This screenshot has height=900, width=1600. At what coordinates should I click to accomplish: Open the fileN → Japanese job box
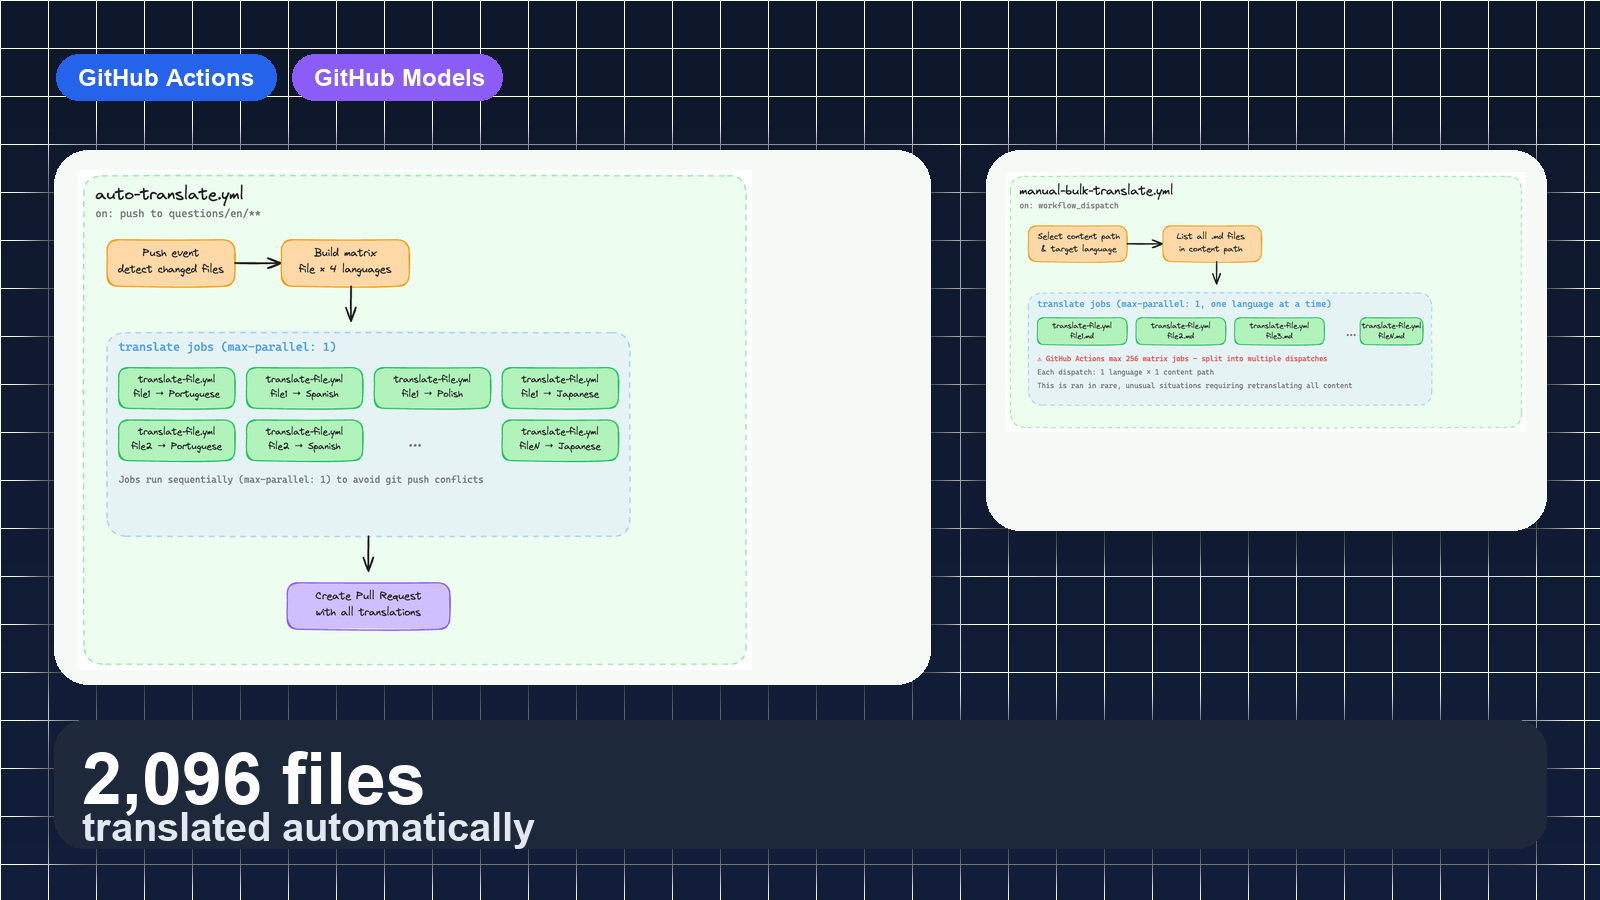(560, 440)
